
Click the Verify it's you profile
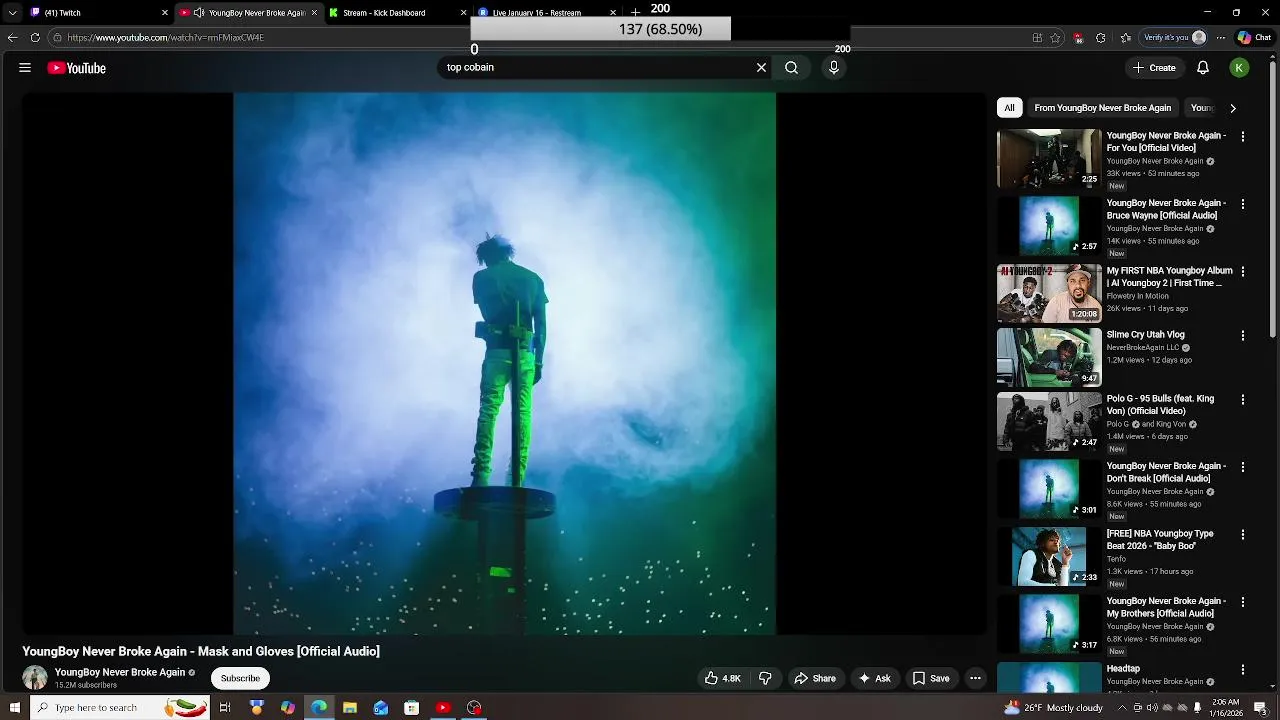click(1175, 38)
